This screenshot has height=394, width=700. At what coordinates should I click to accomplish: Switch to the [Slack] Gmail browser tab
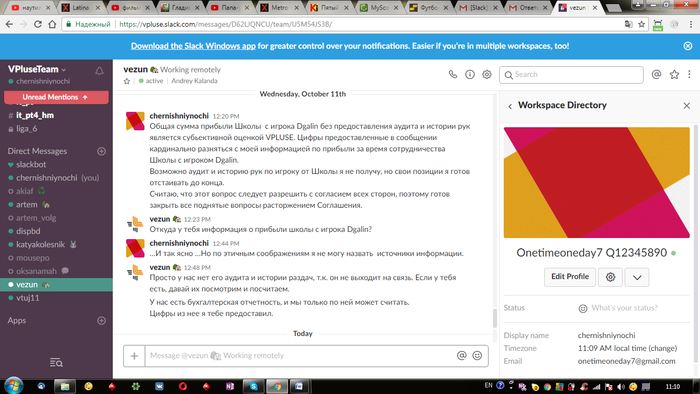pyautogui.click(x=479, y=8)
